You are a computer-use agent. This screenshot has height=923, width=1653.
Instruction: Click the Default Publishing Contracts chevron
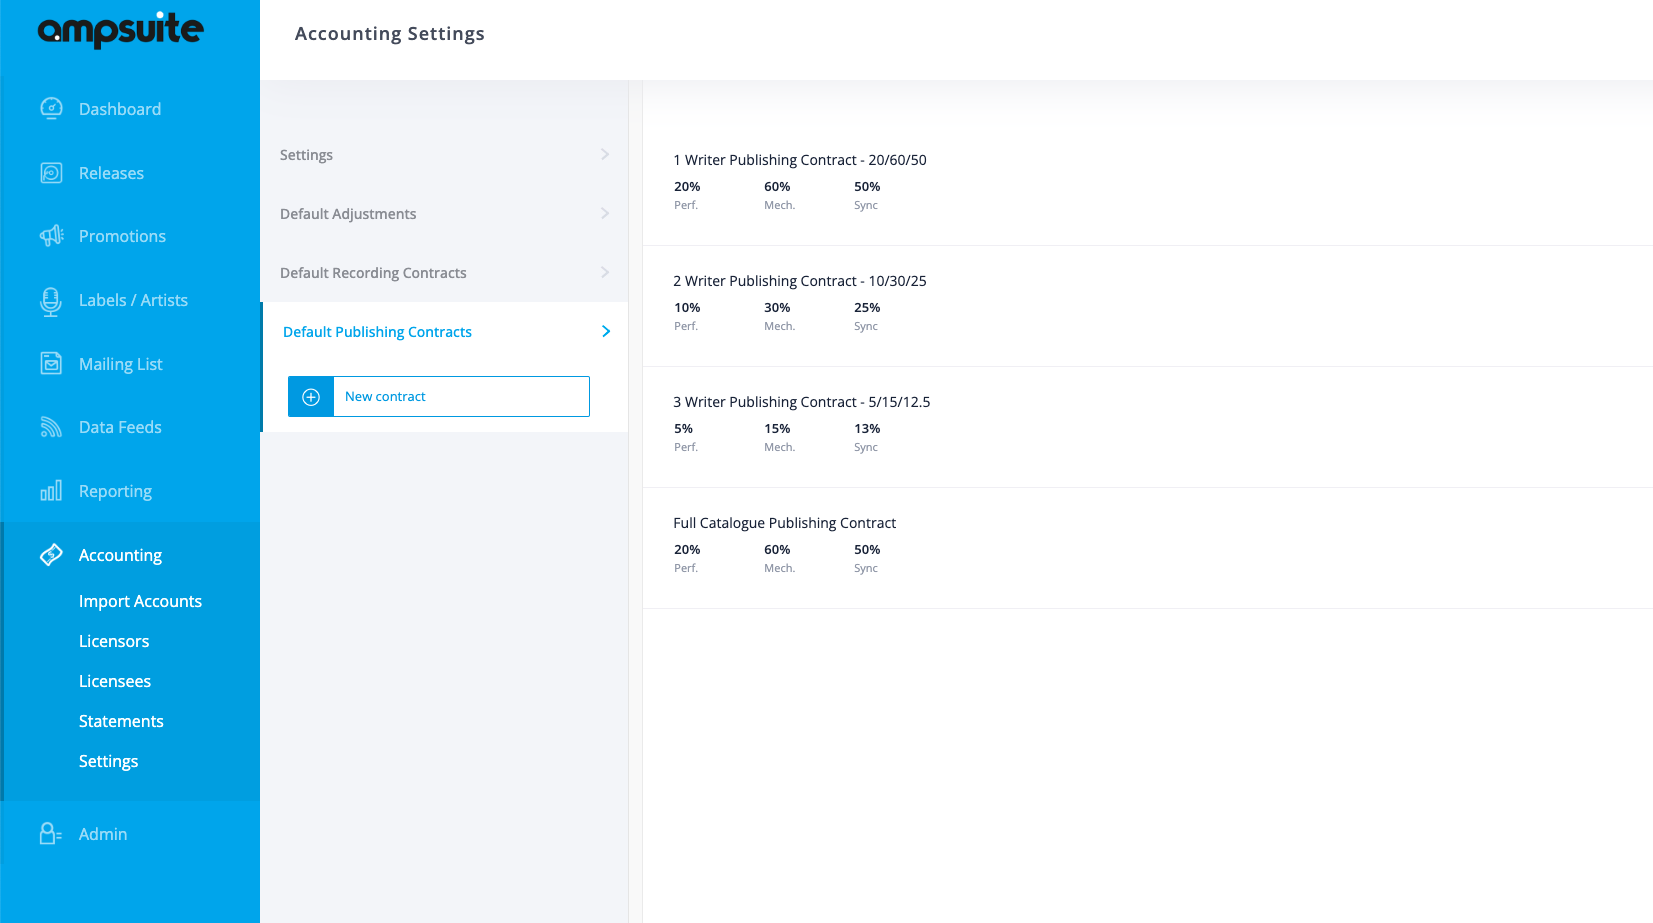pos(606,331)
